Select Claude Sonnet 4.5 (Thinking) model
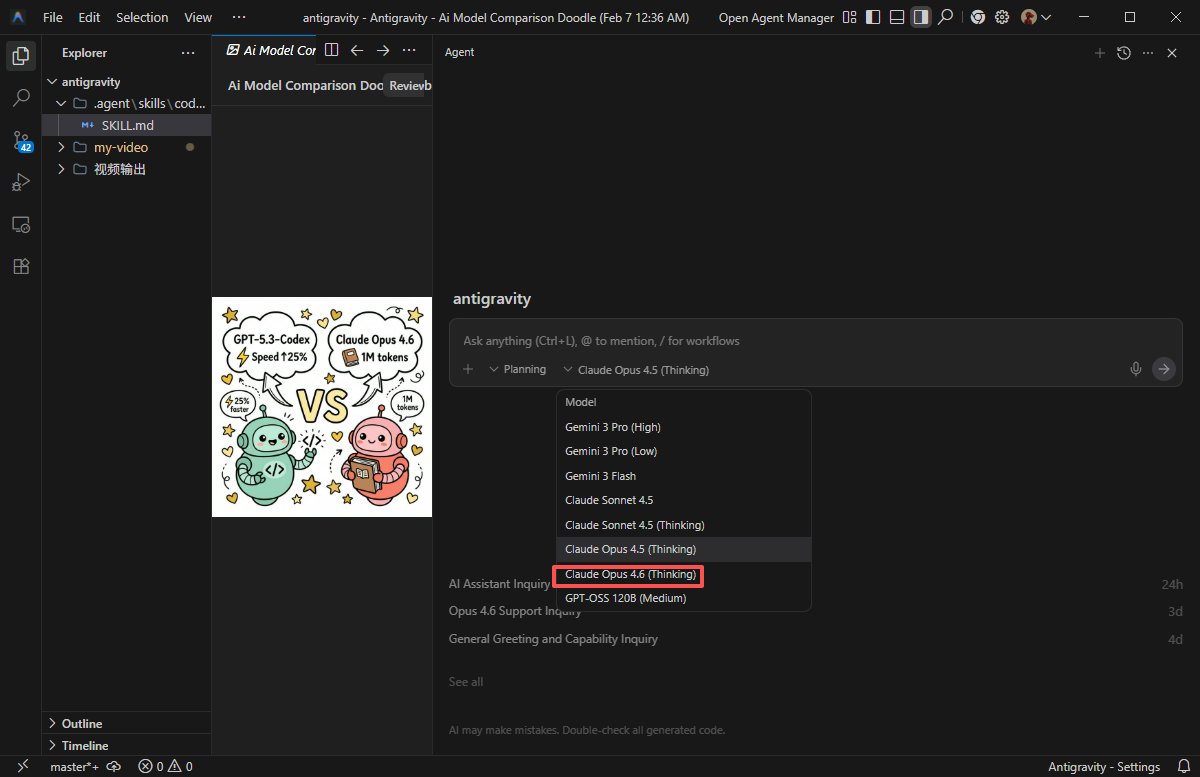This screenshot has width=1200, height=777. pos(683,525)
